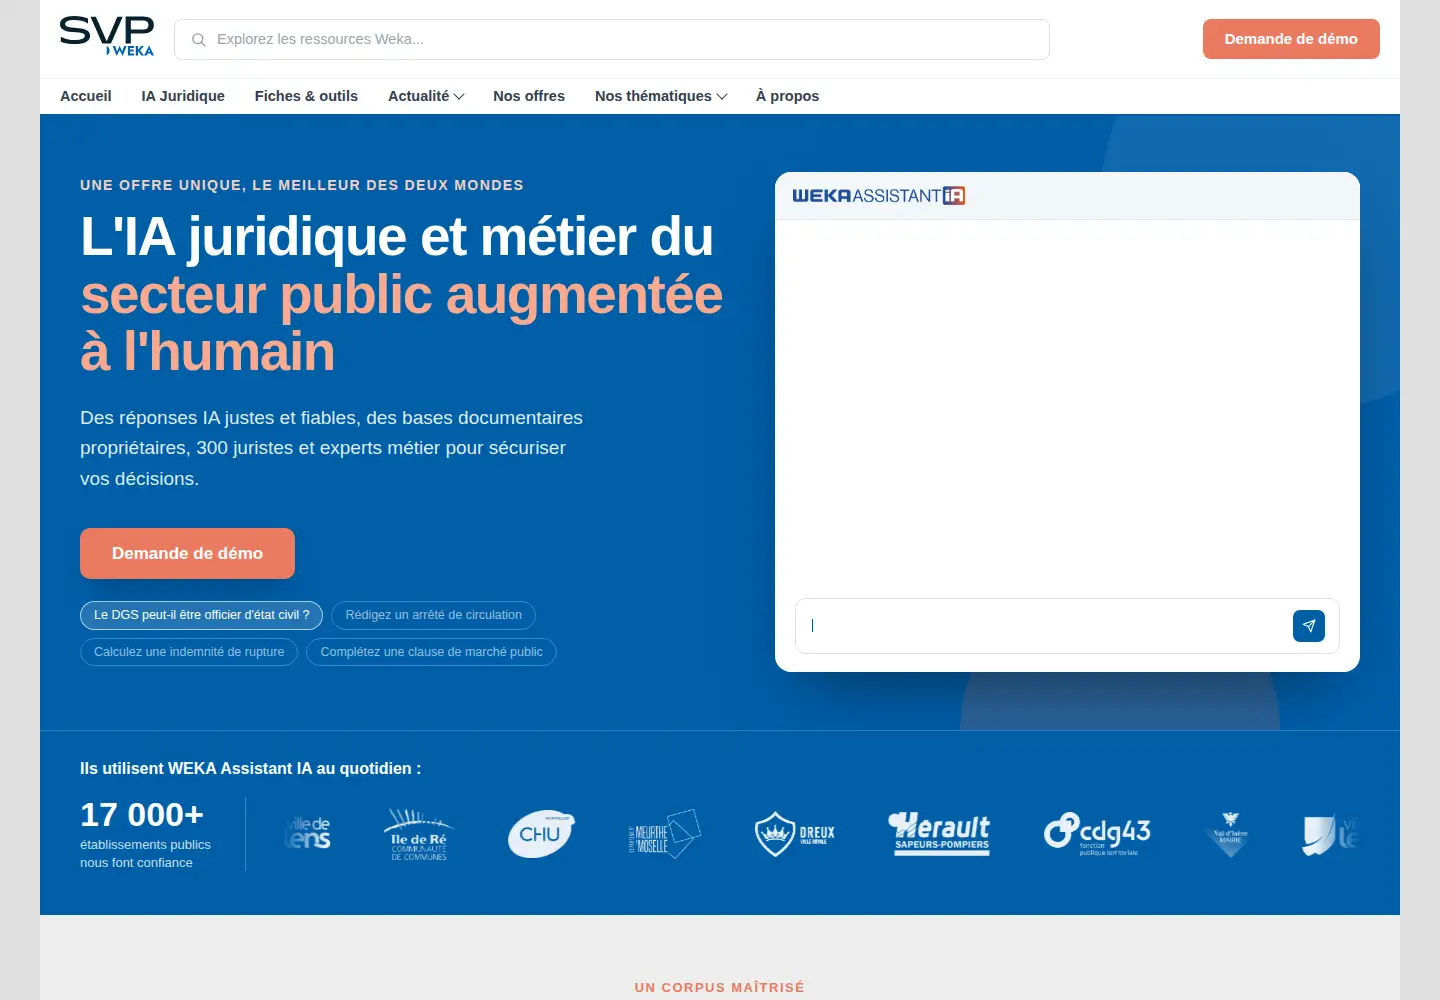Click hero Demande de démo button

coord(187,553)
